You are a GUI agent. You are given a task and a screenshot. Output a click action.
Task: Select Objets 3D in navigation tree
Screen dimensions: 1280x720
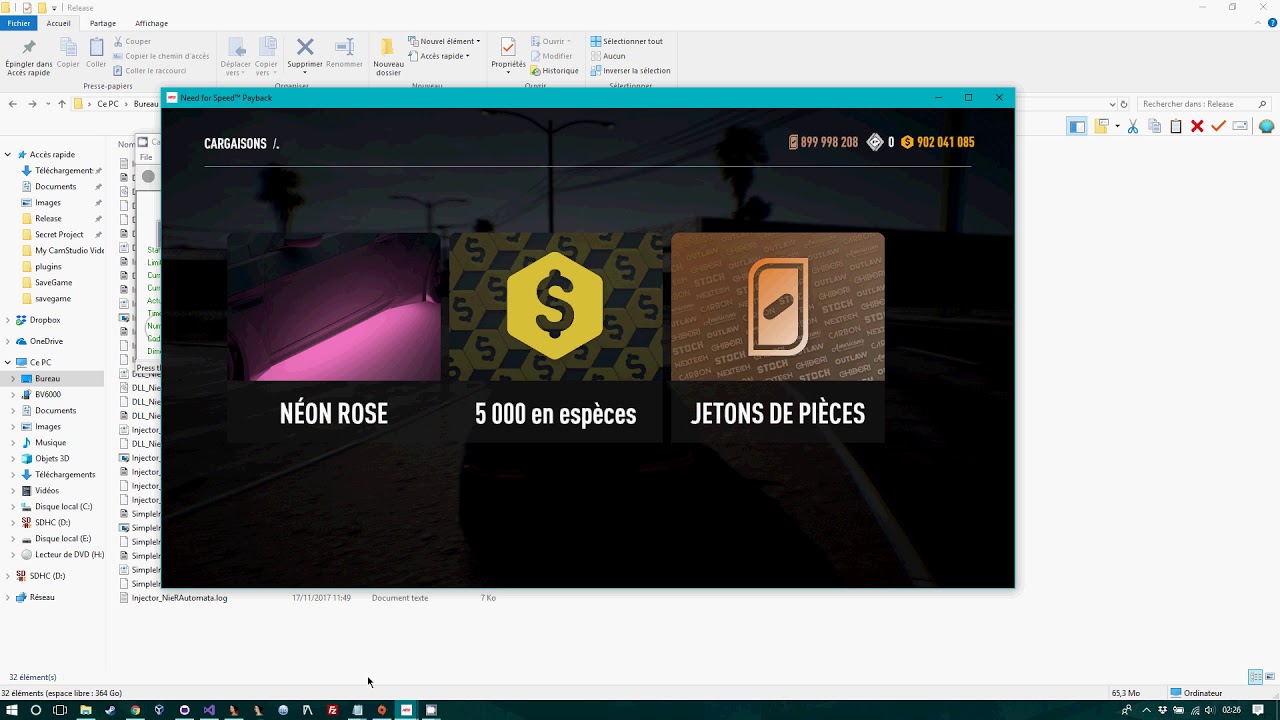[52, 459]
